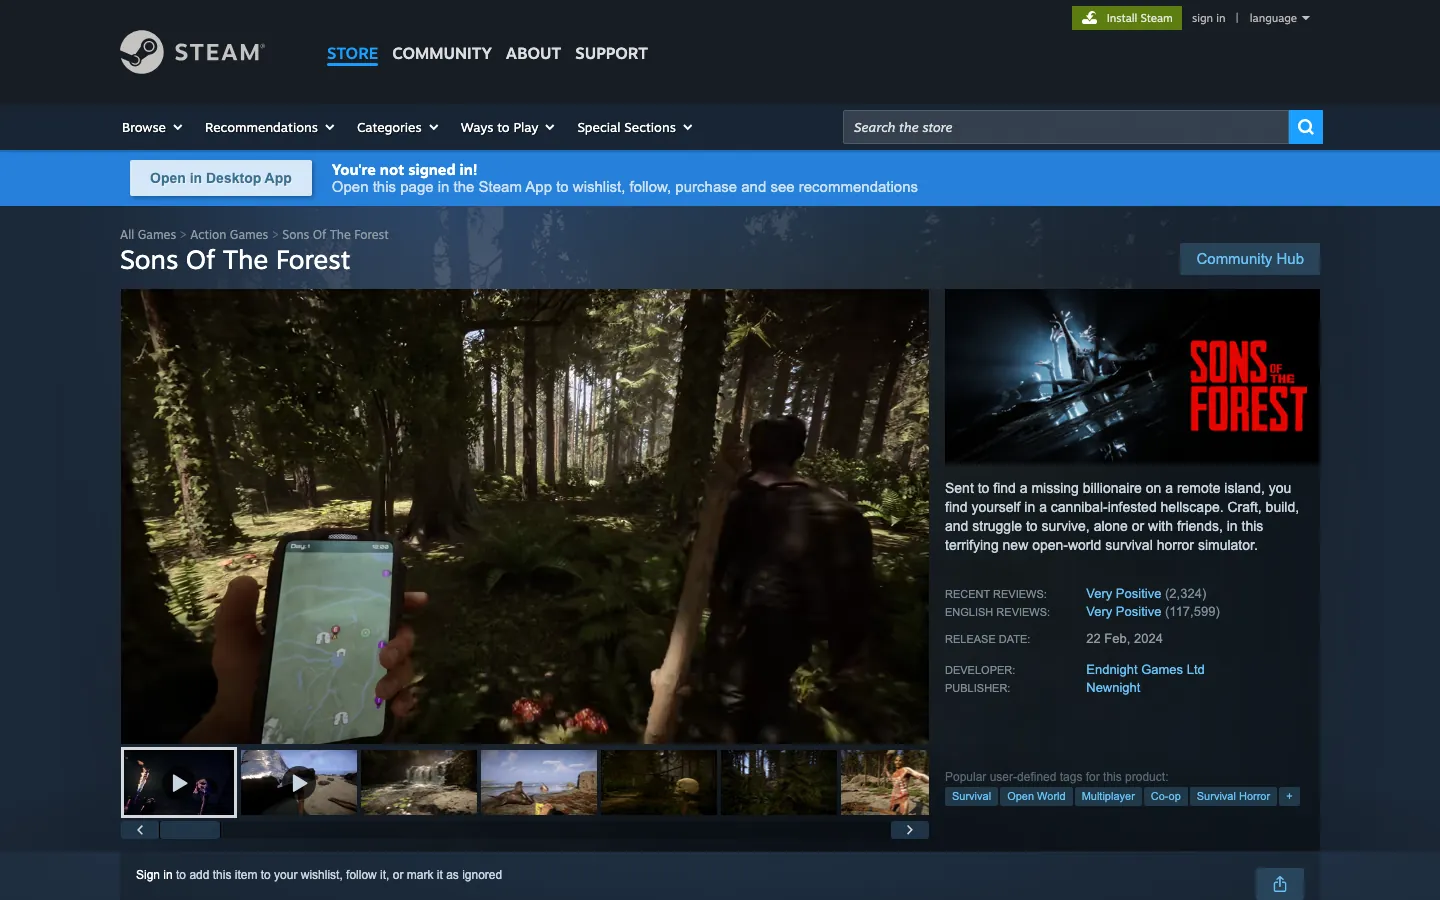Screen dimensions: 1440x900
Task: Click the Install Steam button
Action: point(1127,18)
